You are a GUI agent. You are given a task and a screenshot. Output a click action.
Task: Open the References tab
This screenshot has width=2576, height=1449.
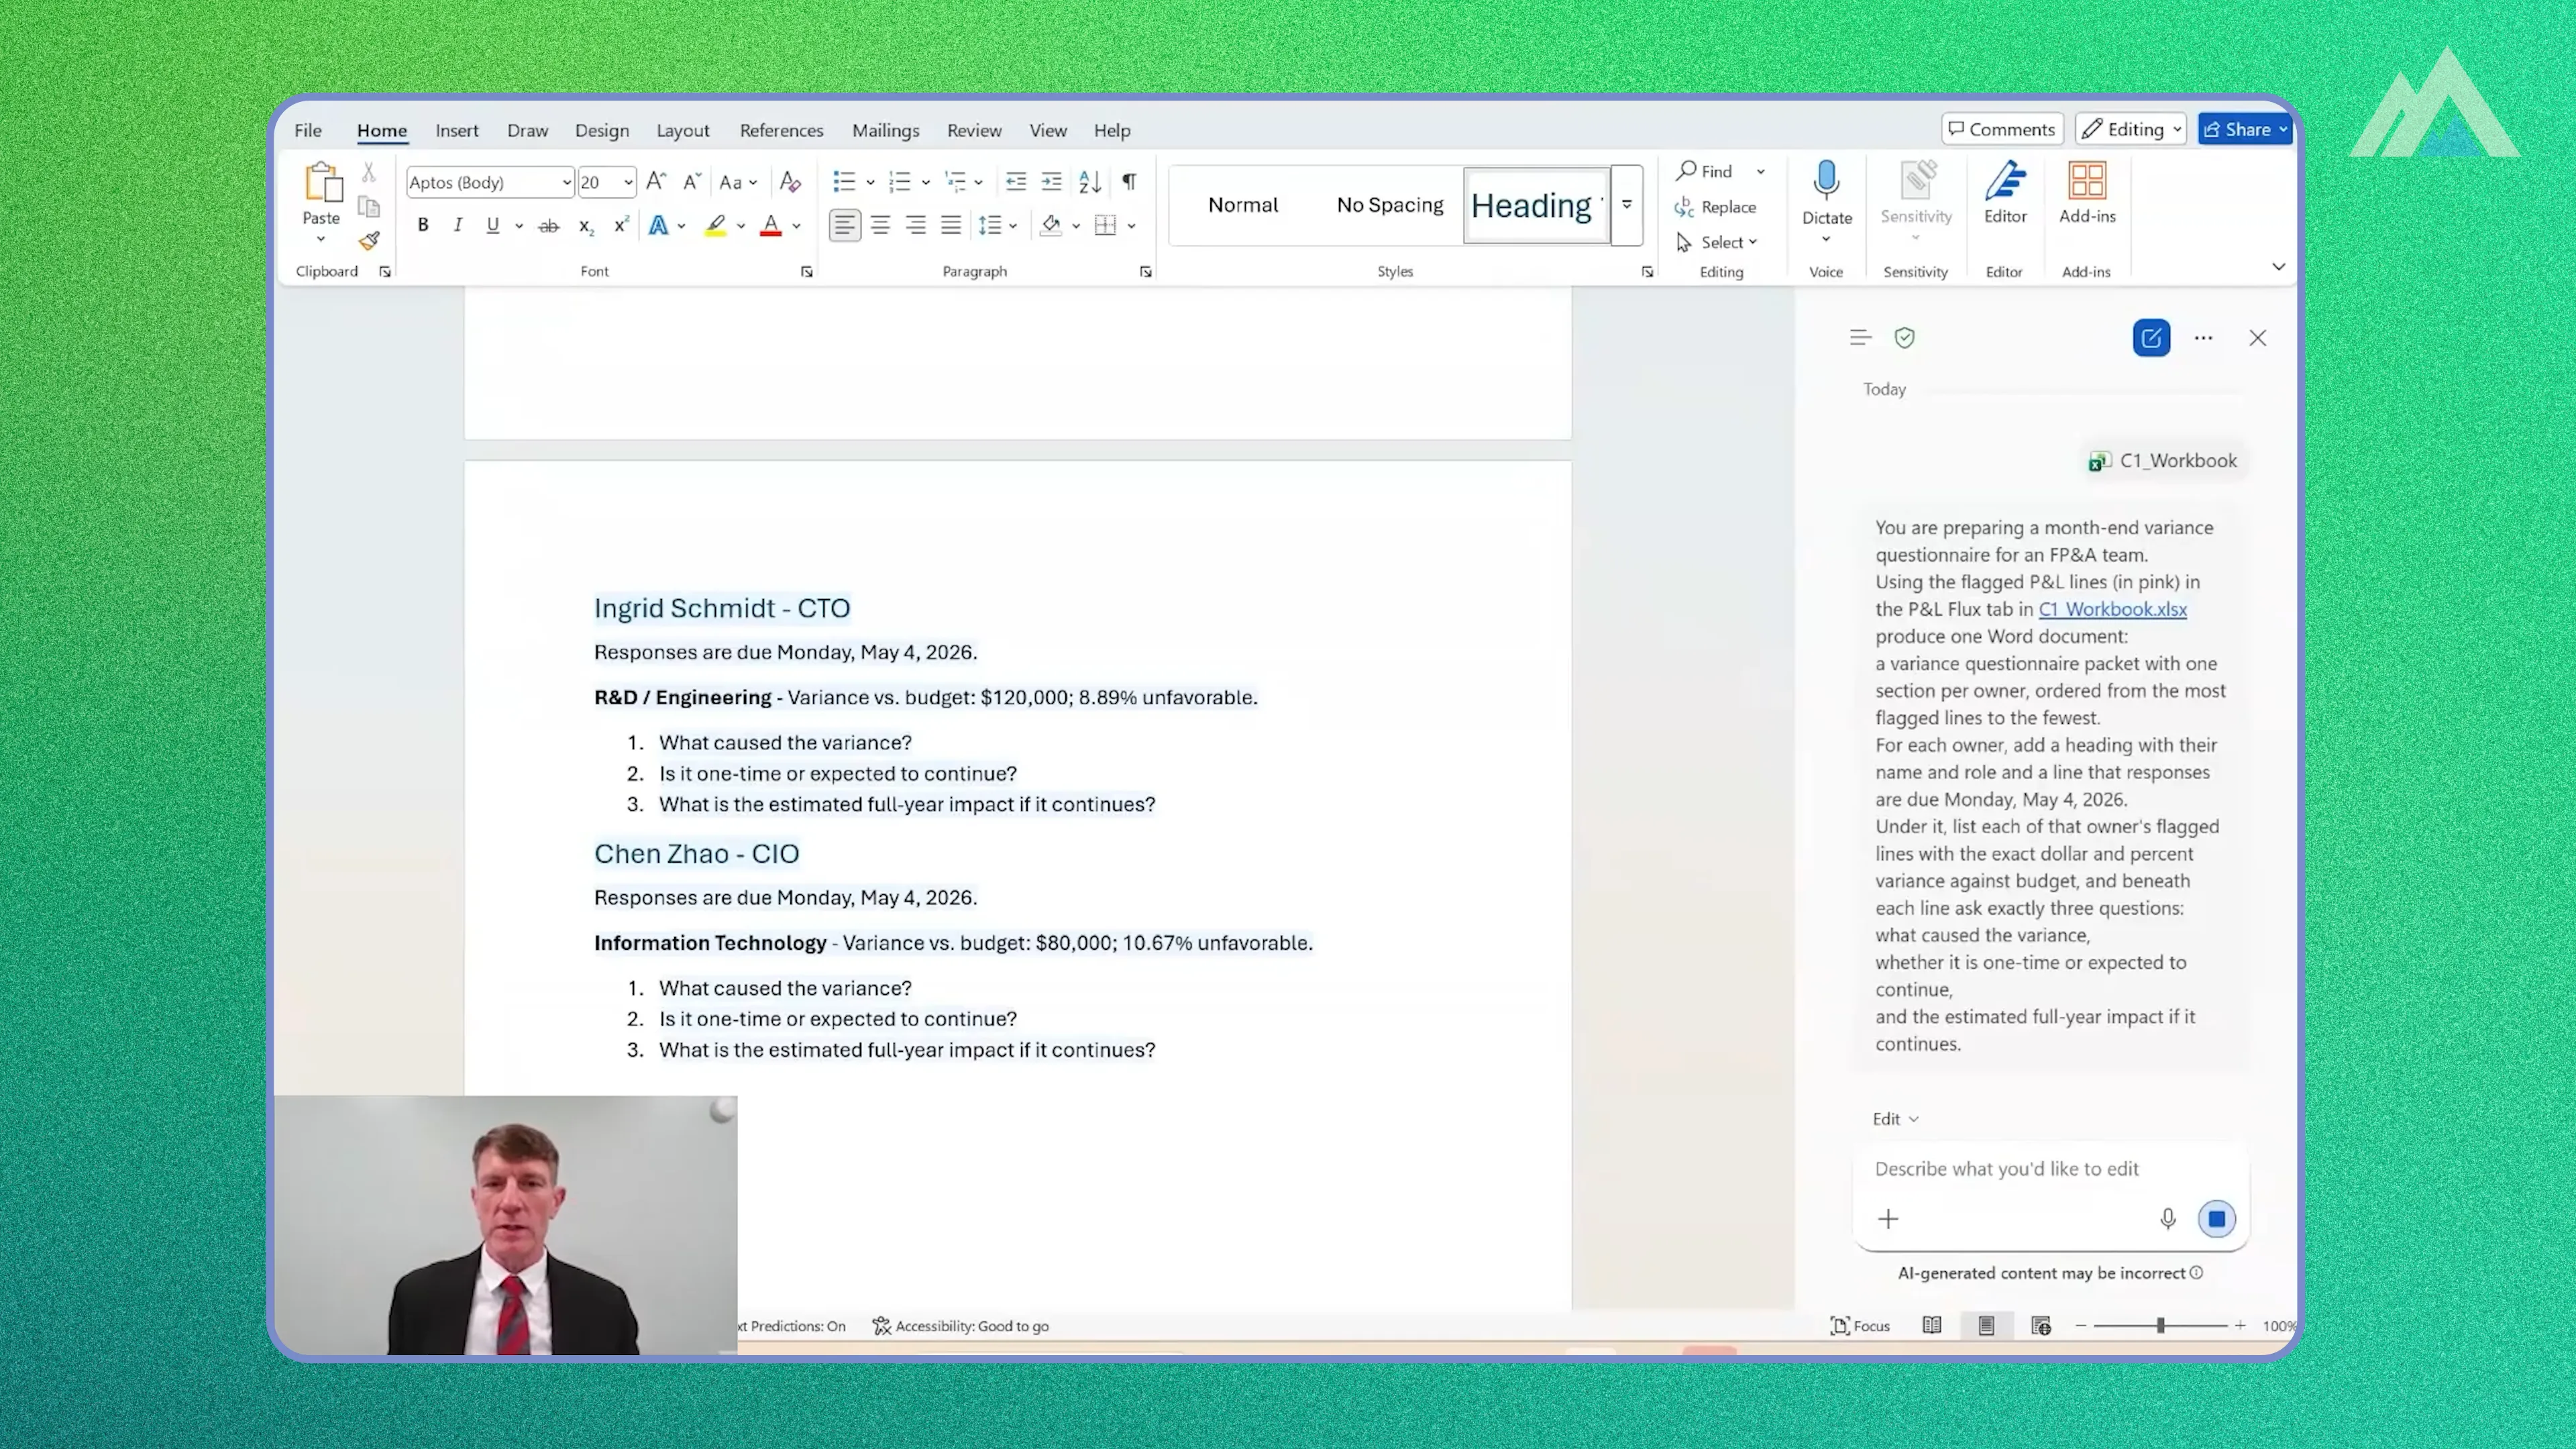click(782, 130)
